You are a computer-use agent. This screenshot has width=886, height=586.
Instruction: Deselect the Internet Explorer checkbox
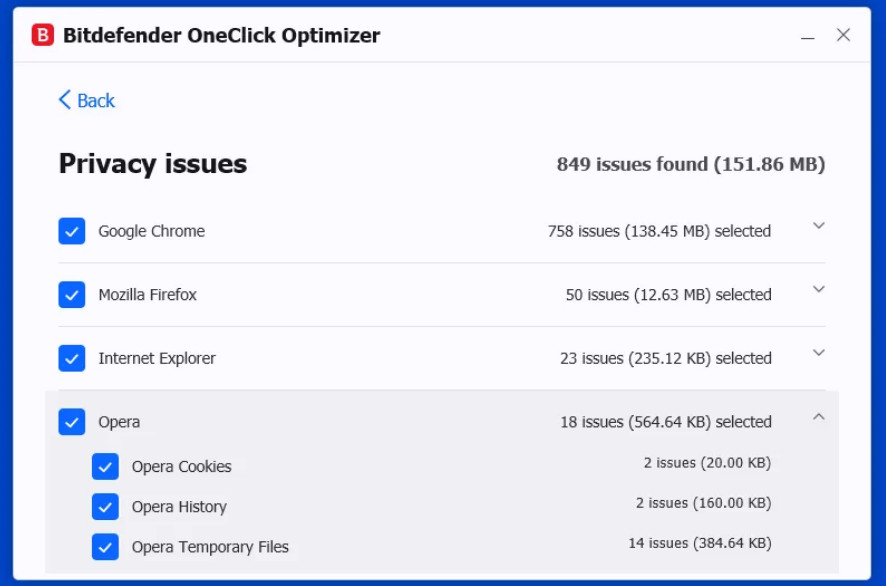(72, 358)
